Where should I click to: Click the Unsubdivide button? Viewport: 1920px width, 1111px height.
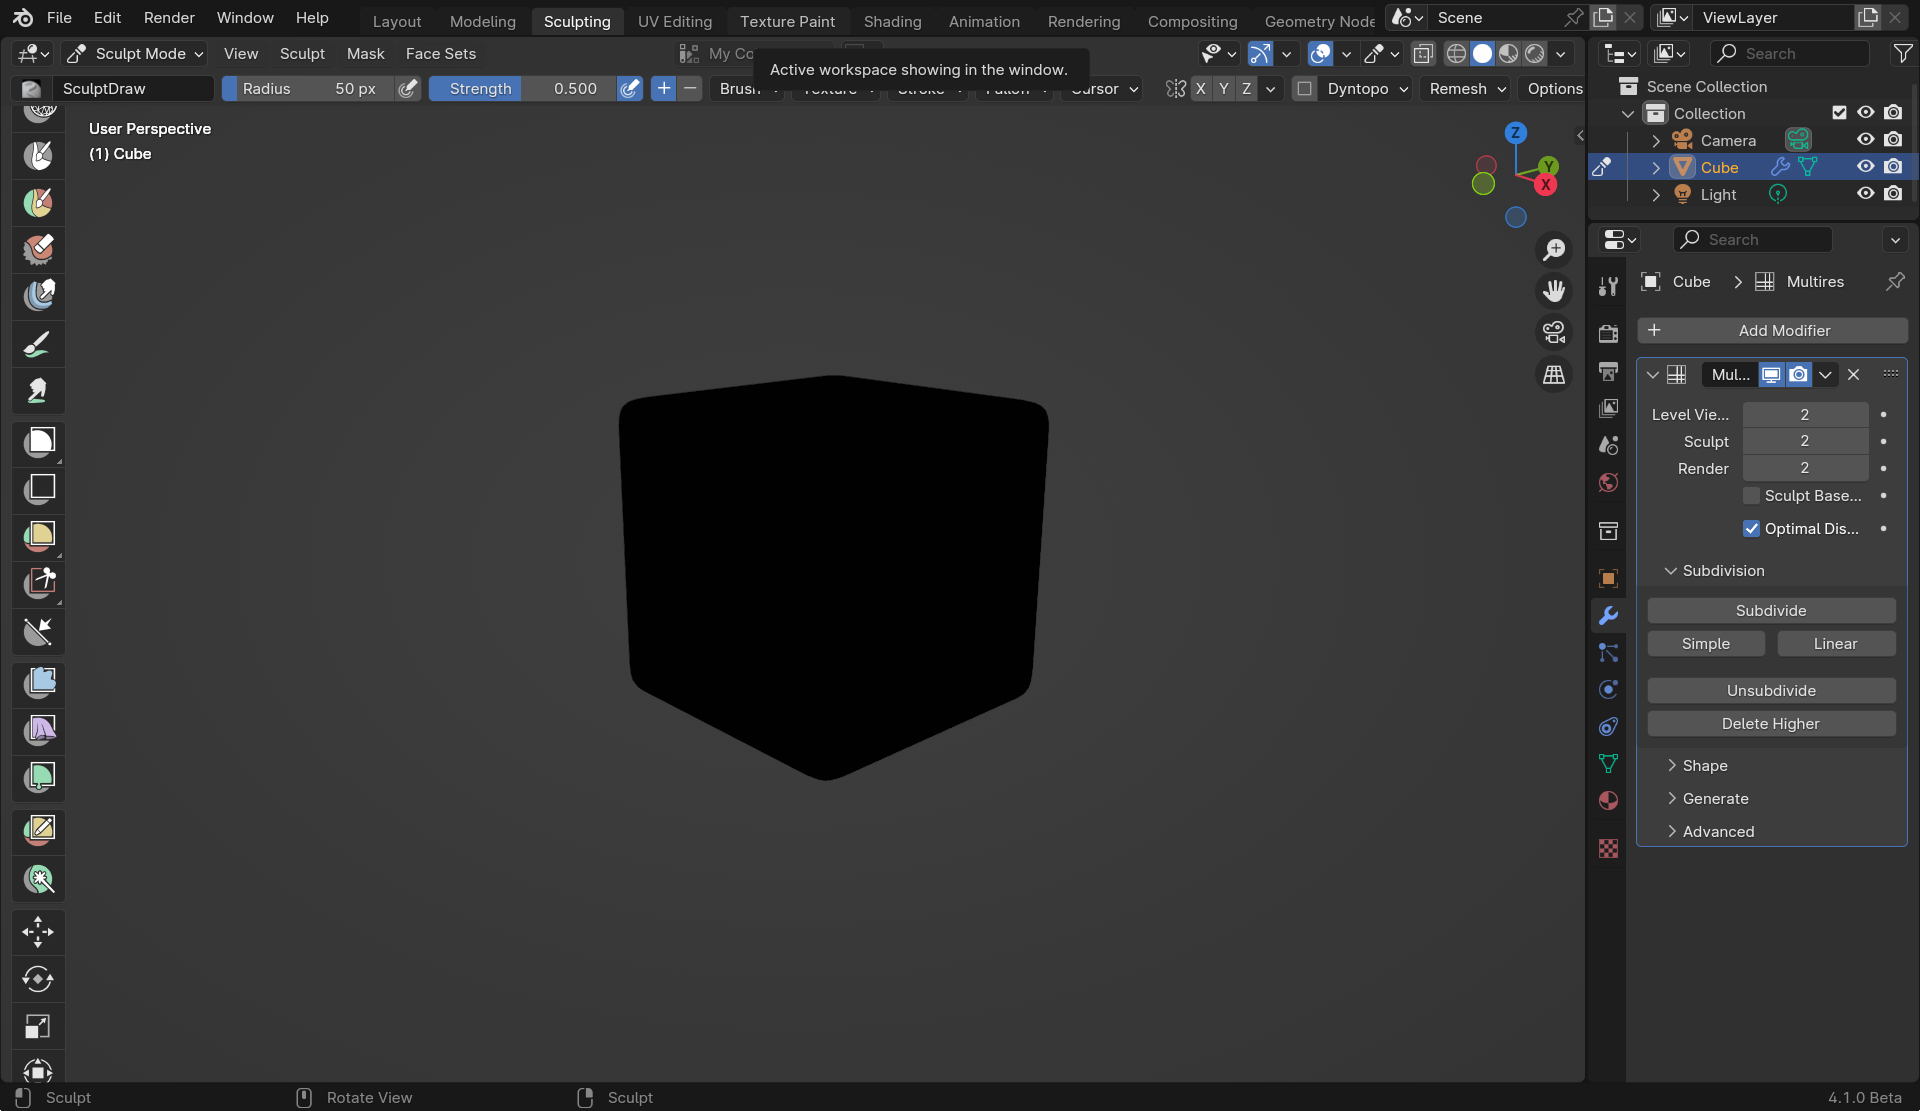[1771, 691]
